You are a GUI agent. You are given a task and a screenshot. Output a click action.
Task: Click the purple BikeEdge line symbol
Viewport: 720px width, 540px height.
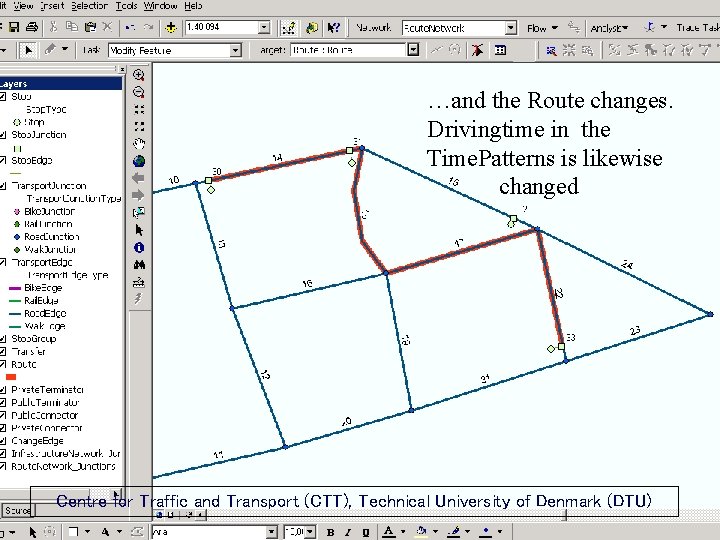(x=15, y=288)
